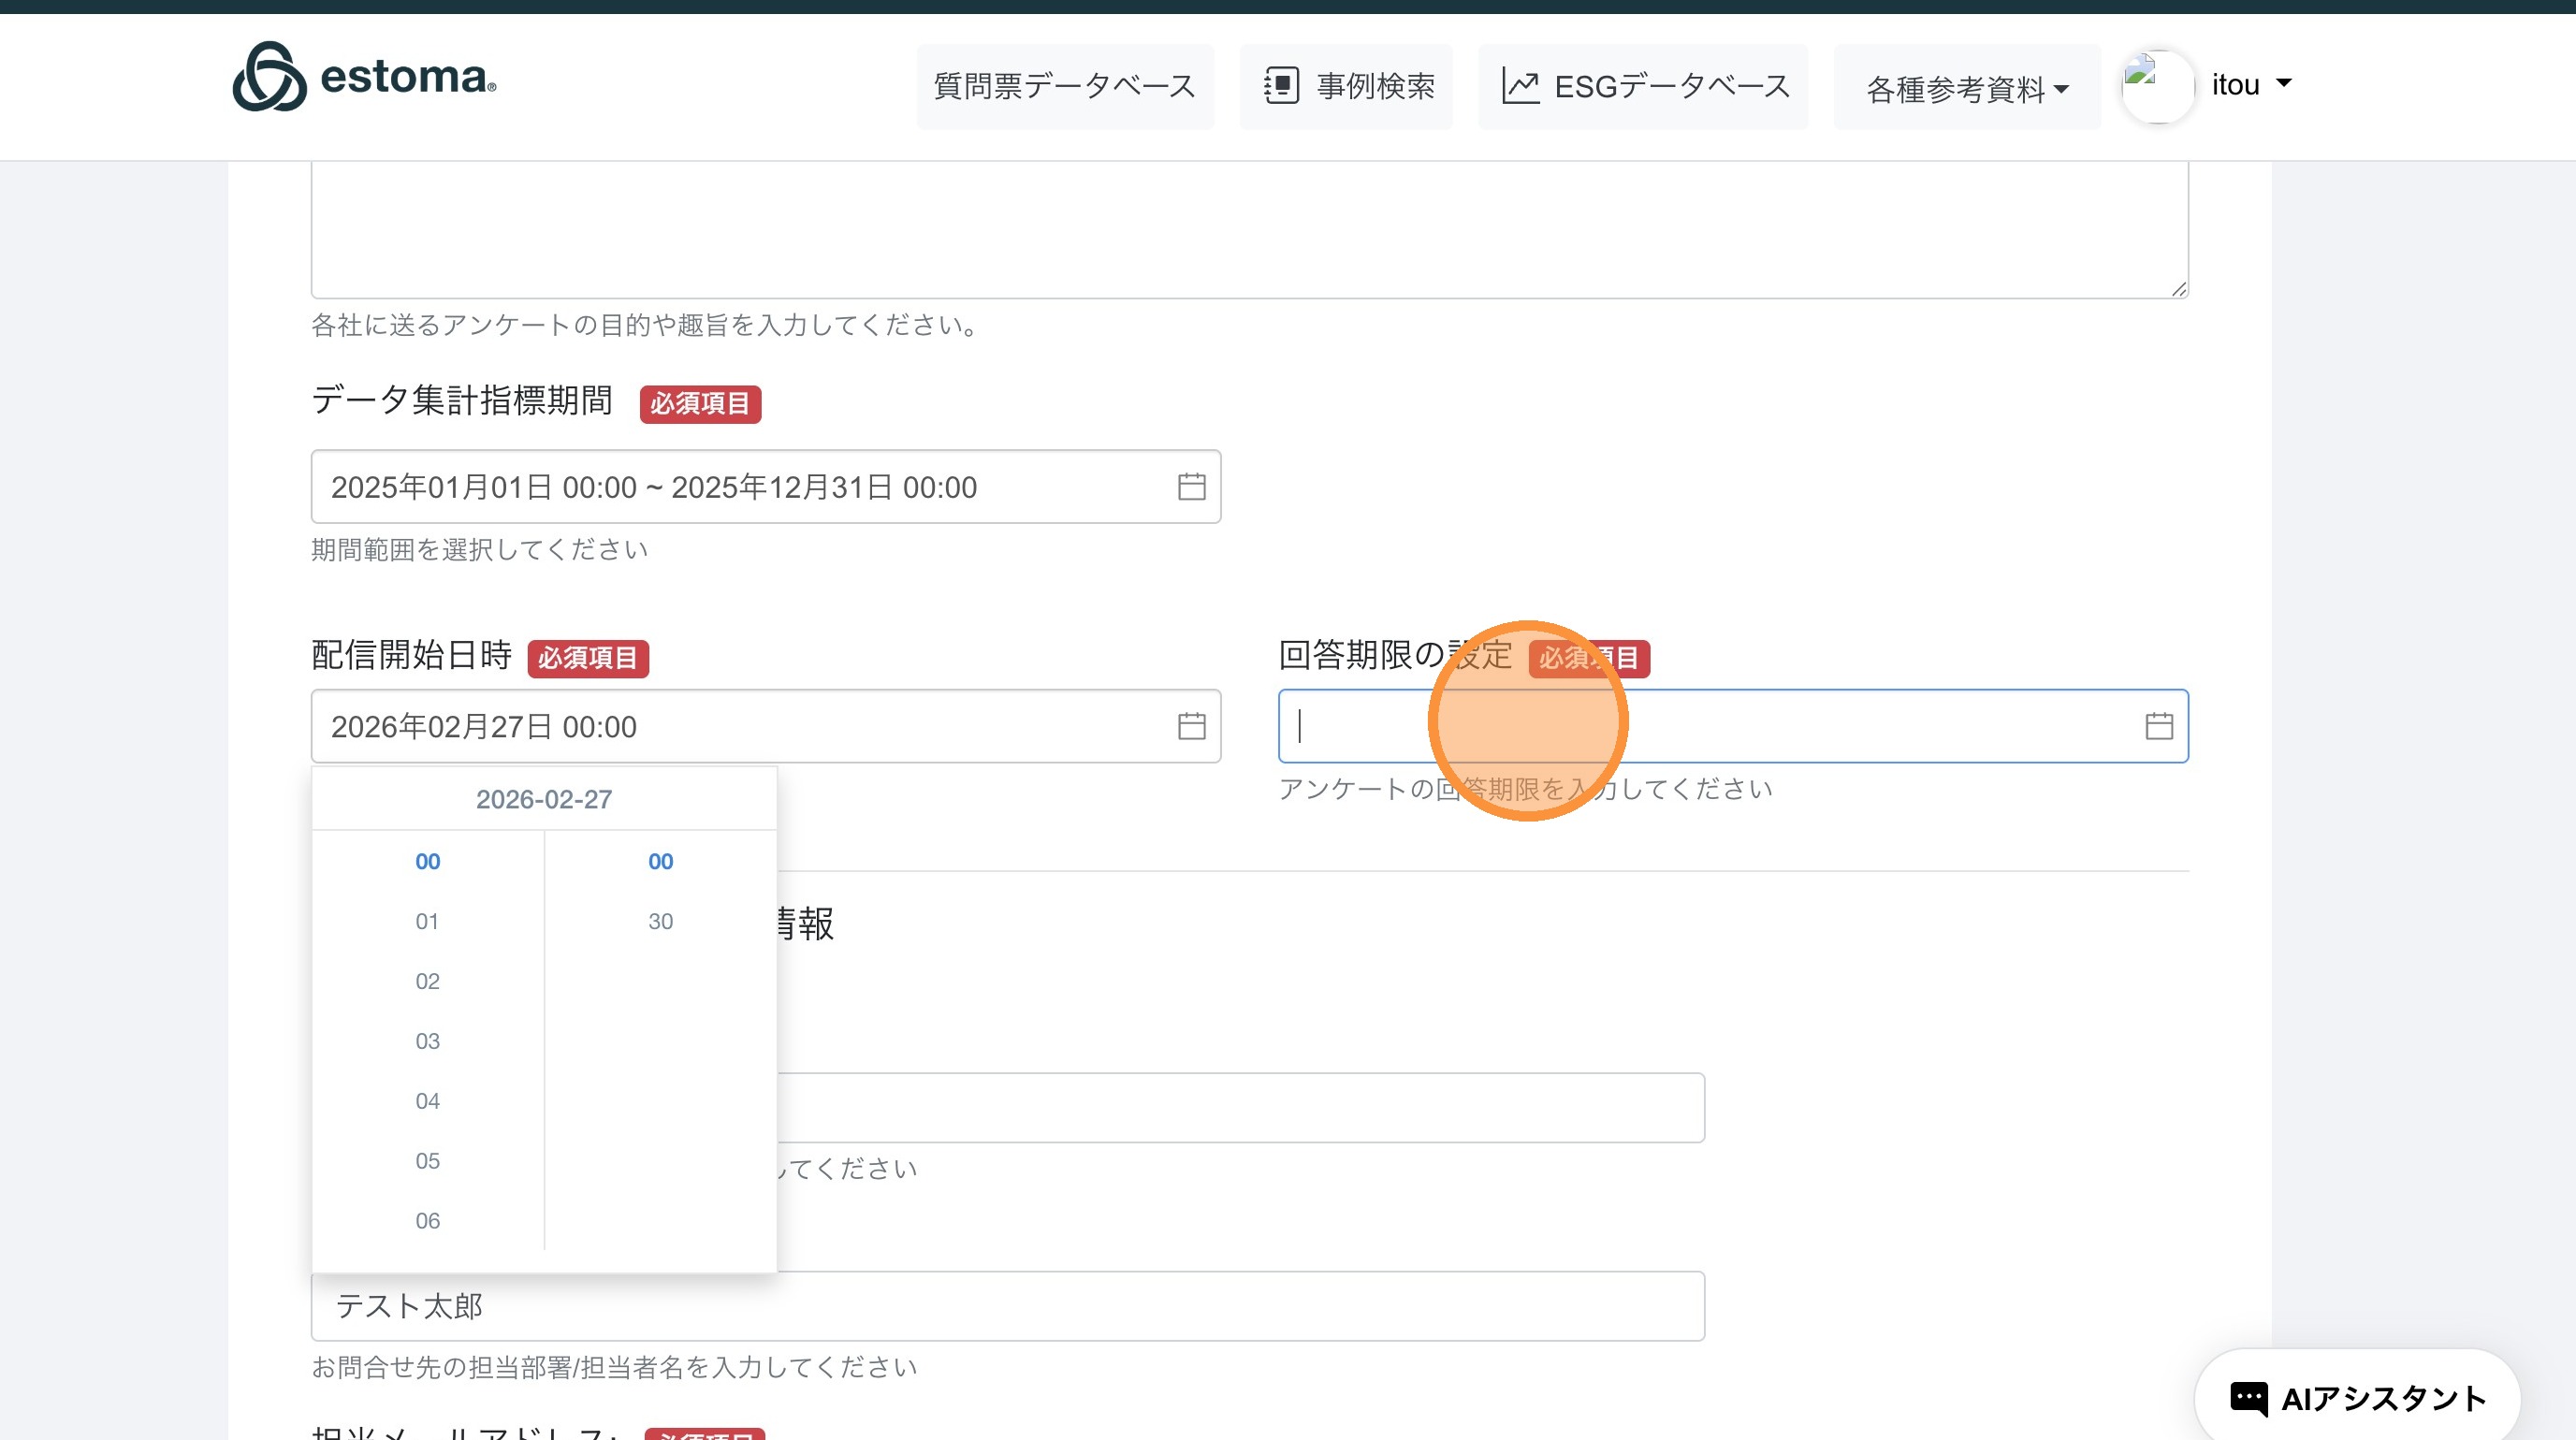Screen dimensions: 2576x1440
Task: Click the 事例検索 book icon
Action: pos(1281,86)
